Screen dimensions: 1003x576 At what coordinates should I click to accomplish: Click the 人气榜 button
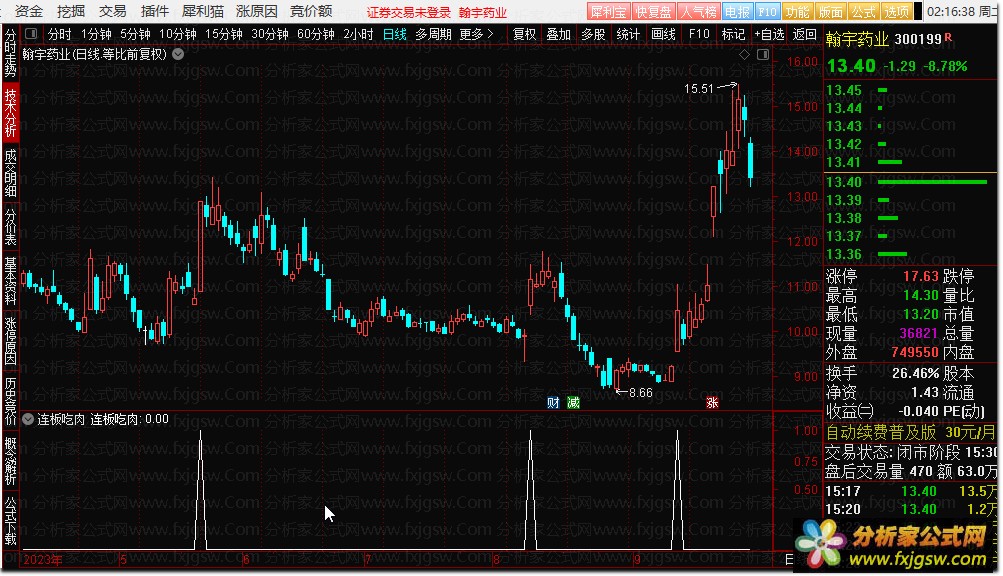coord(698,12)
